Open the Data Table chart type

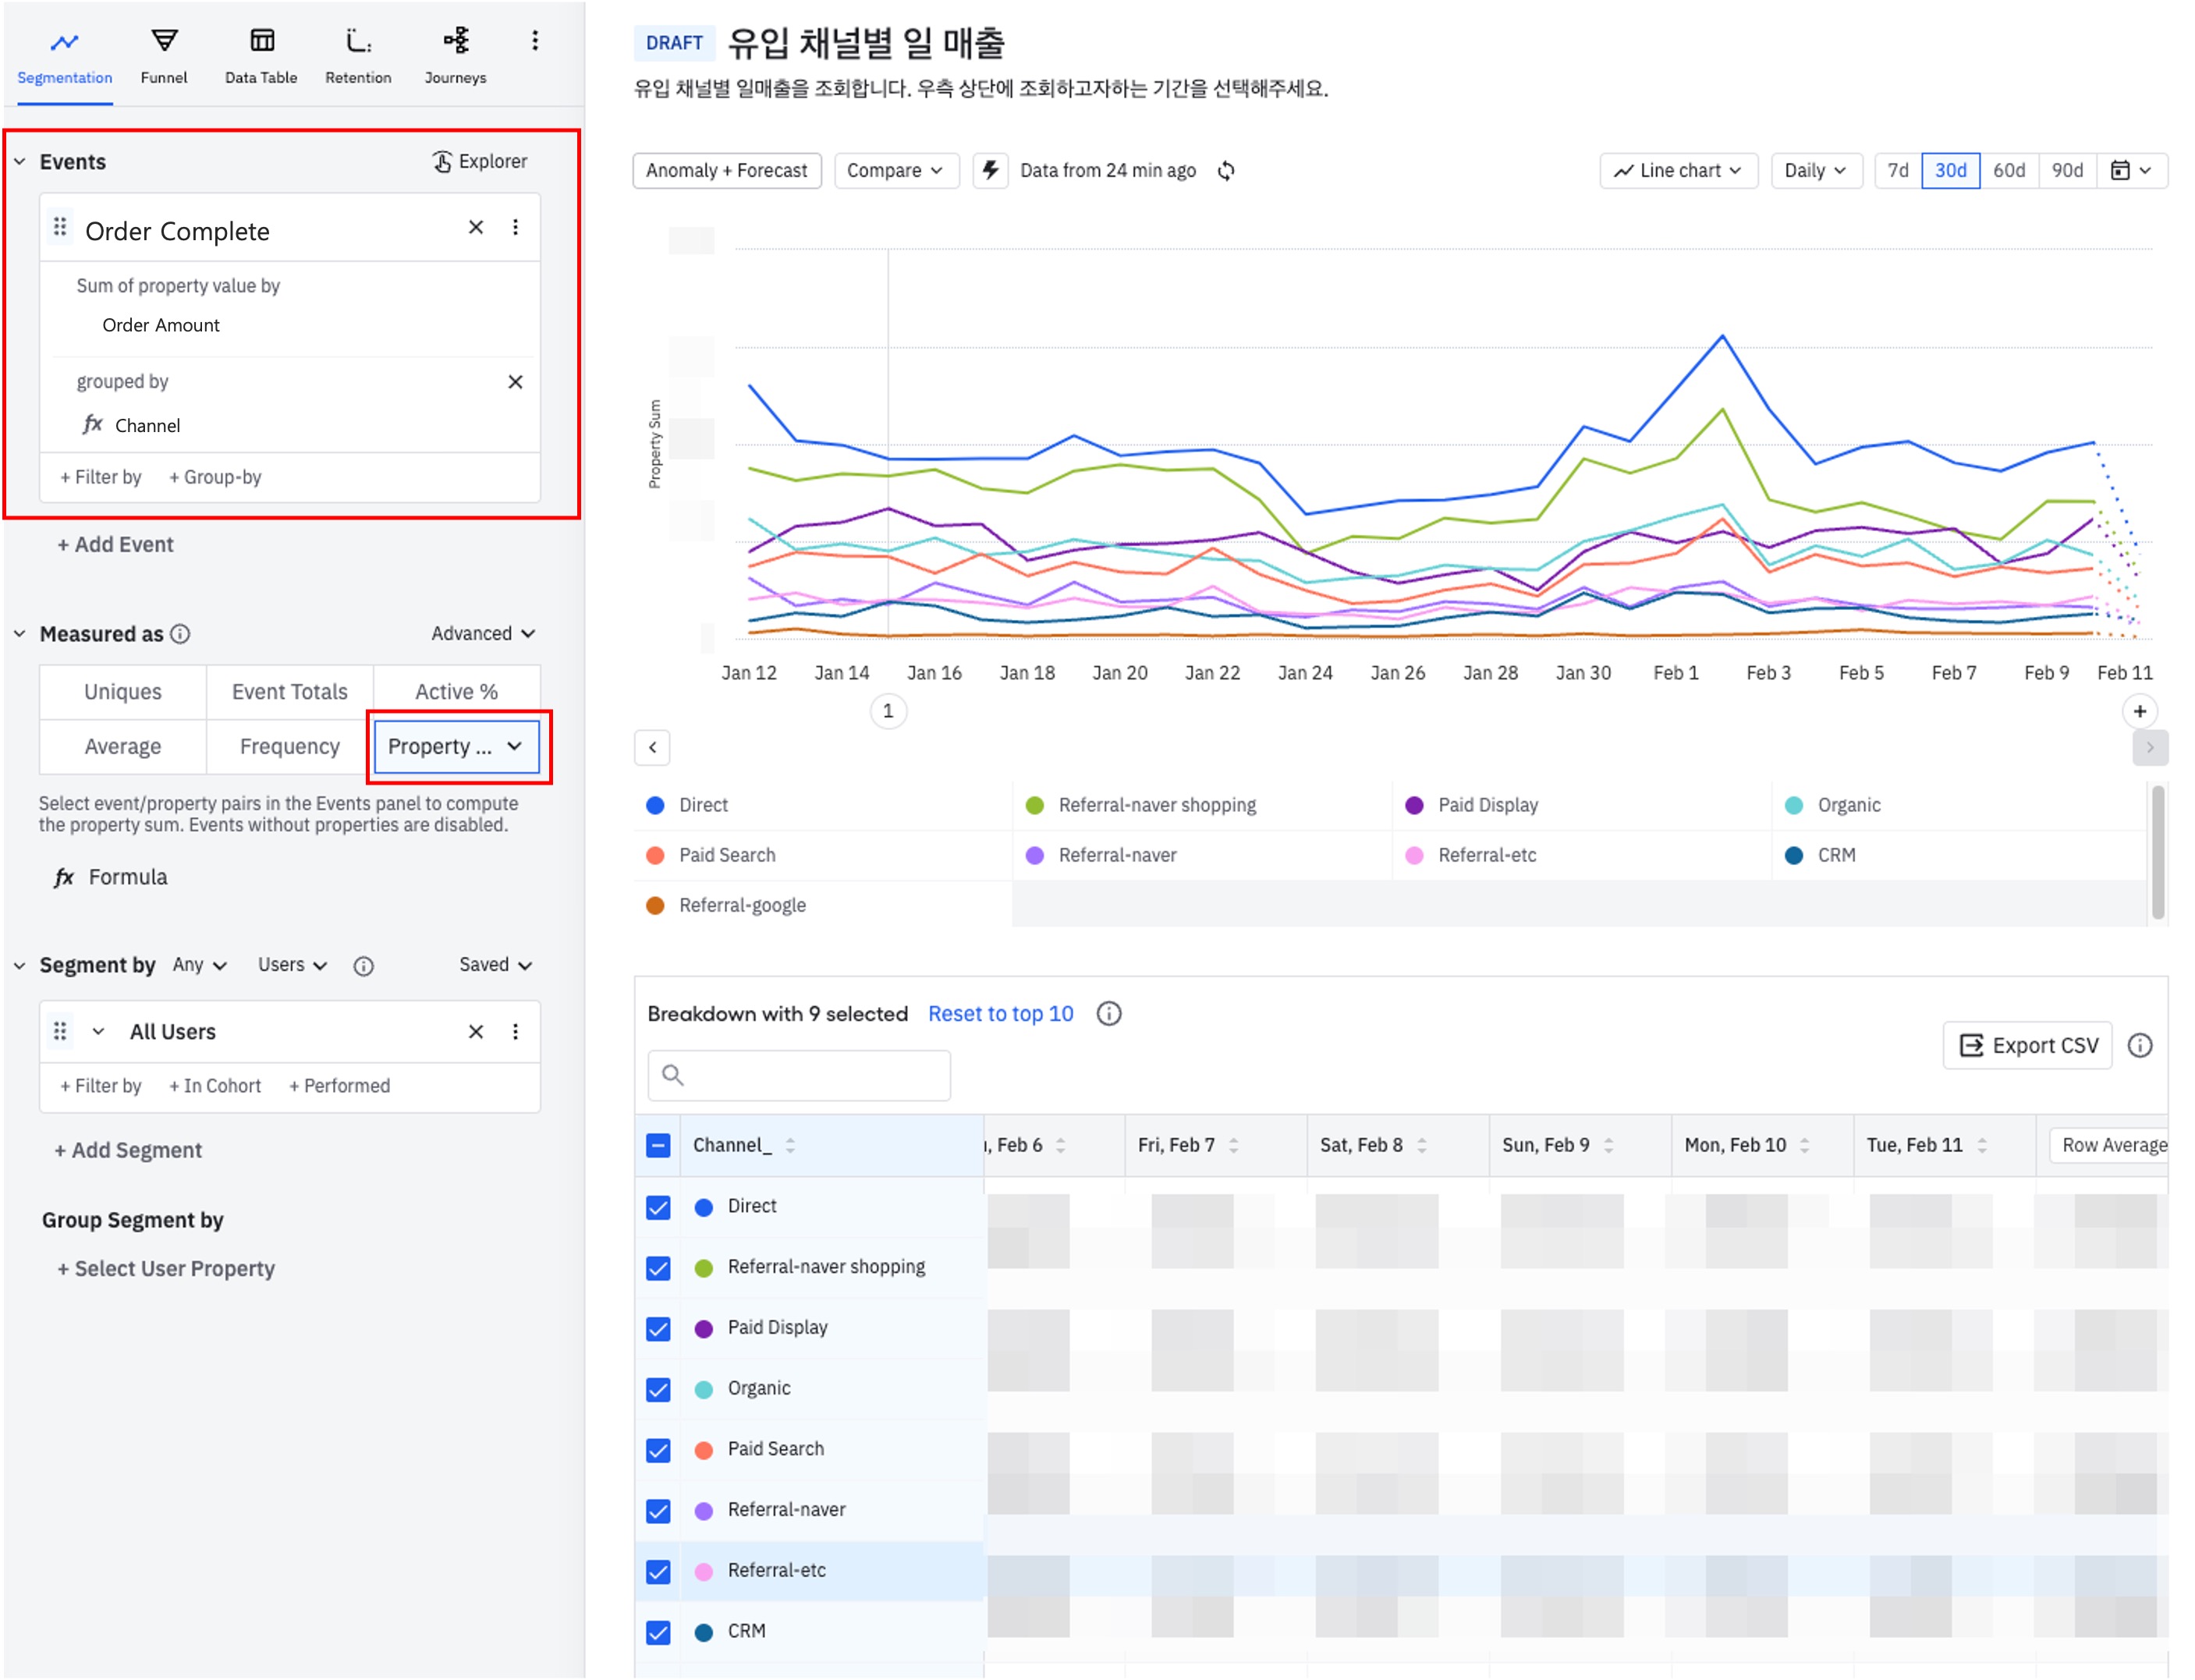click(x=261, y=55)
